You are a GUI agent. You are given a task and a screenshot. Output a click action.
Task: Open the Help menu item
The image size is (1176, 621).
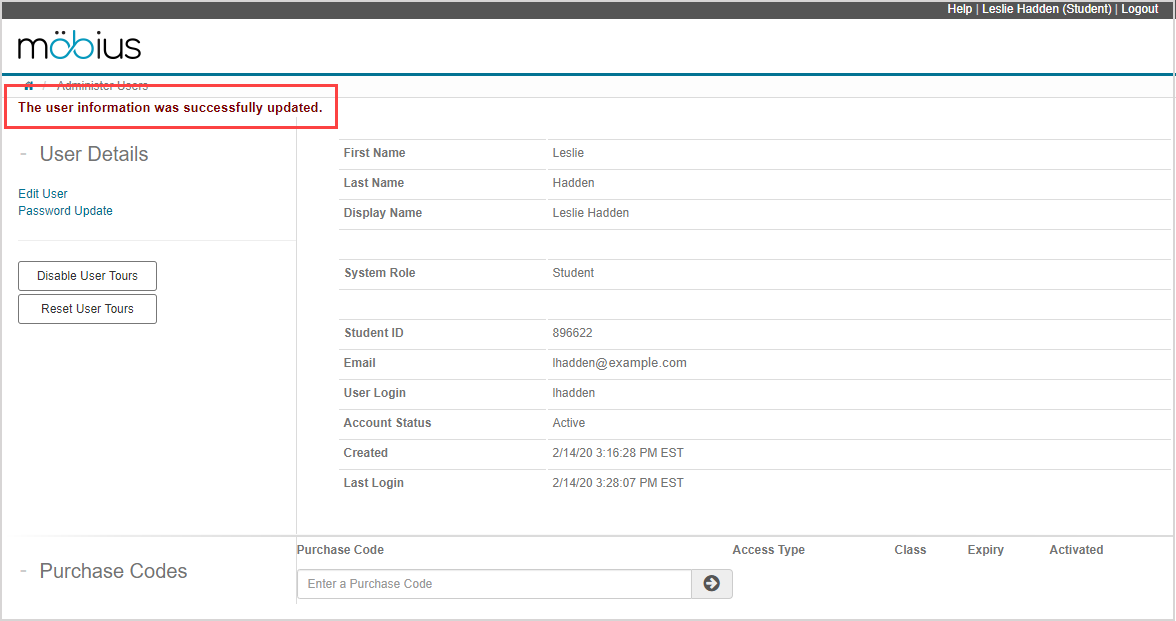[x=959, y=9]
